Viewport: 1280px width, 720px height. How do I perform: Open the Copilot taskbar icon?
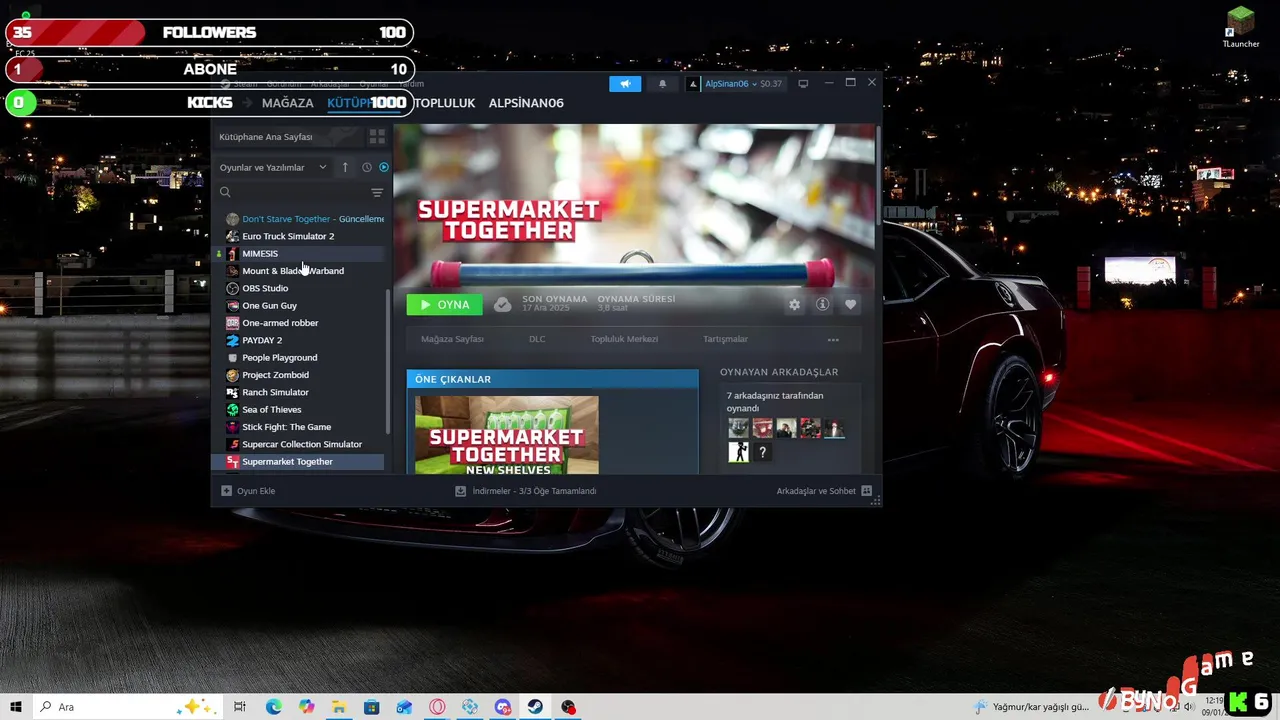pos(306,706)
